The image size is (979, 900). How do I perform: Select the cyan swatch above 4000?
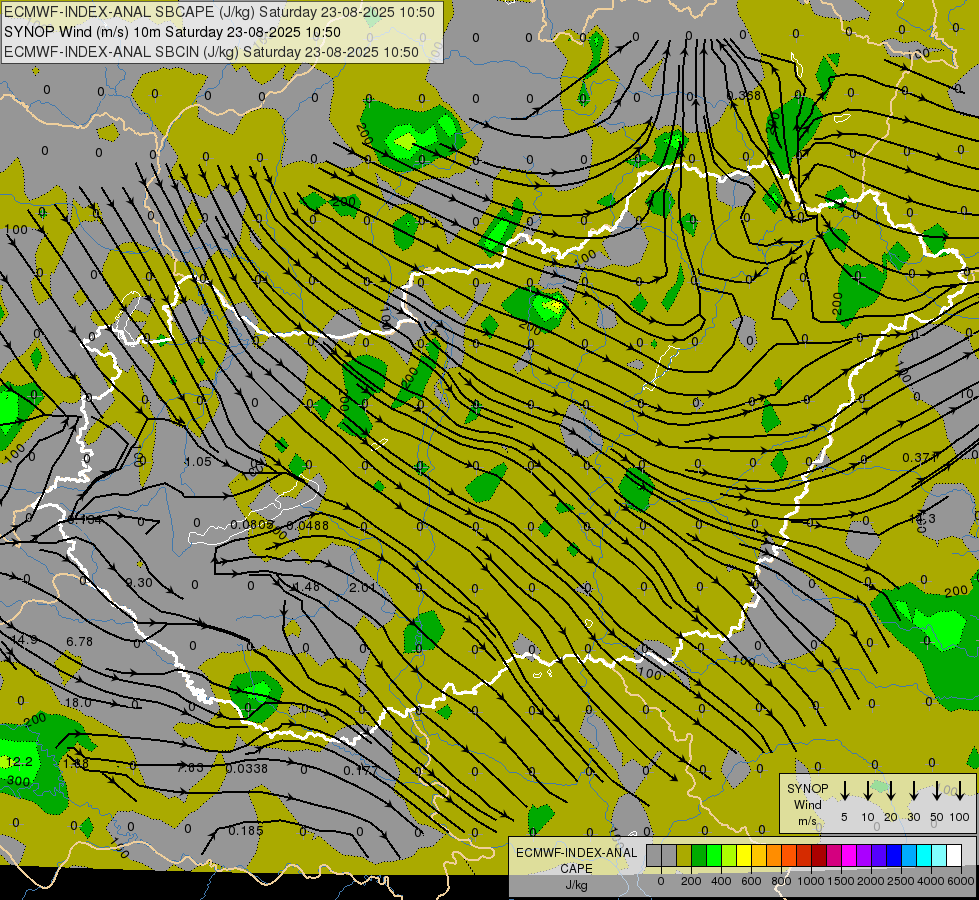[923, 856]
